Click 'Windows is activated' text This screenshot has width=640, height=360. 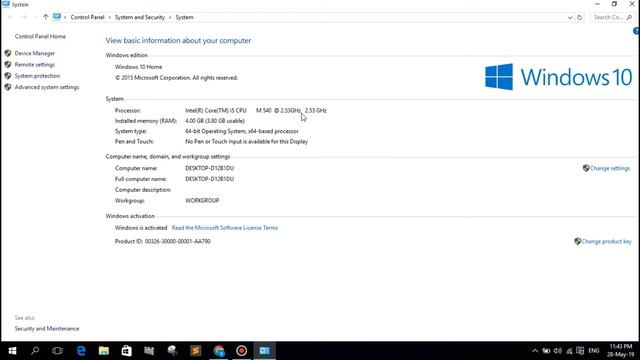(141, 228)
